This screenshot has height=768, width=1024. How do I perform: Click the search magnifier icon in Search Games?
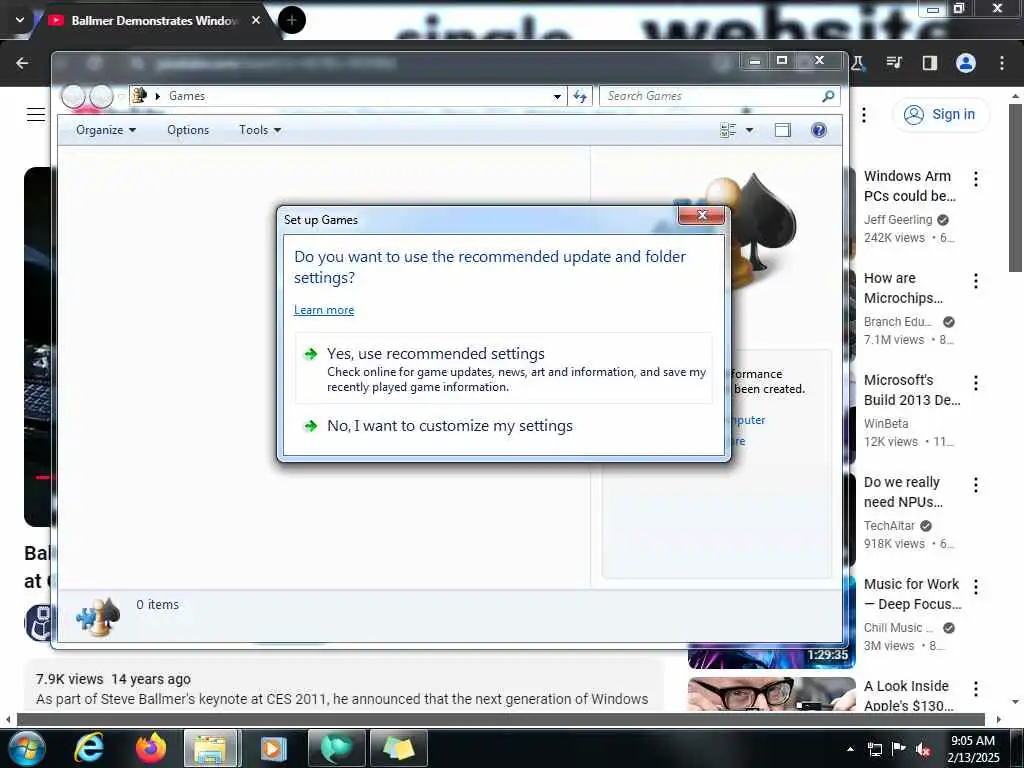coord(828,96)
